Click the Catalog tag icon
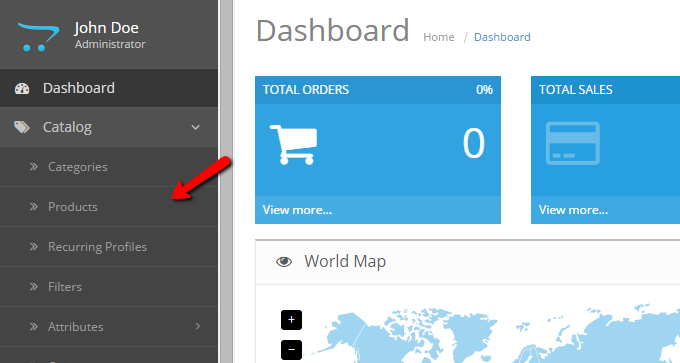Viewport: 680px width, 363px height. 22,127
